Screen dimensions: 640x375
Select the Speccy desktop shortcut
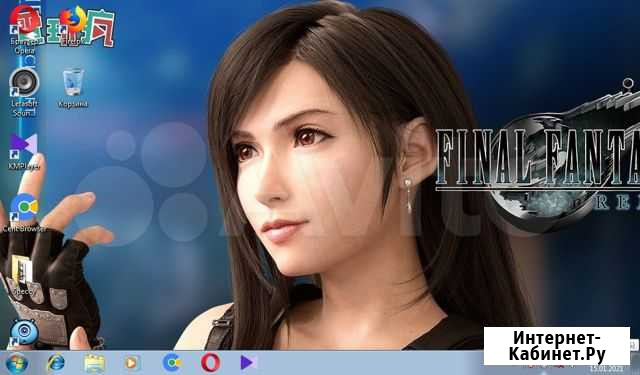[22, 275]
